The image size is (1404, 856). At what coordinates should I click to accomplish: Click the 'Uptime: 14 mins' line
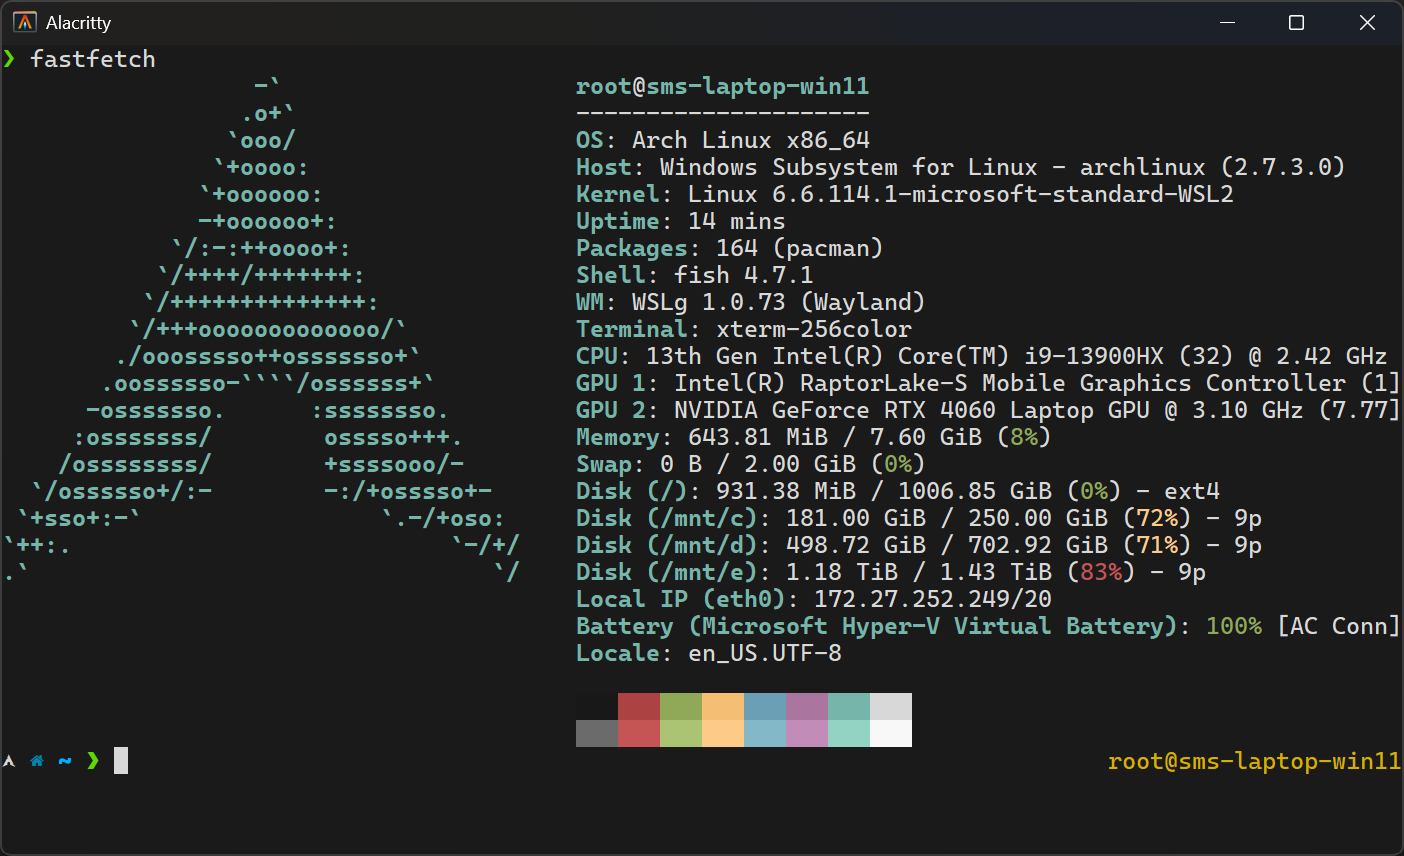click(x=681, y=221)
